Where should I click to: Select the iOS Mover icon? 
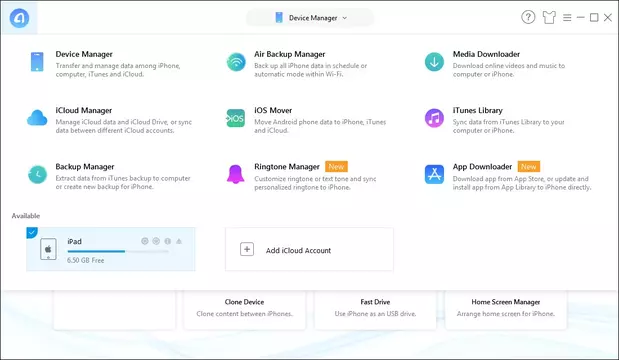click(236, 118)
